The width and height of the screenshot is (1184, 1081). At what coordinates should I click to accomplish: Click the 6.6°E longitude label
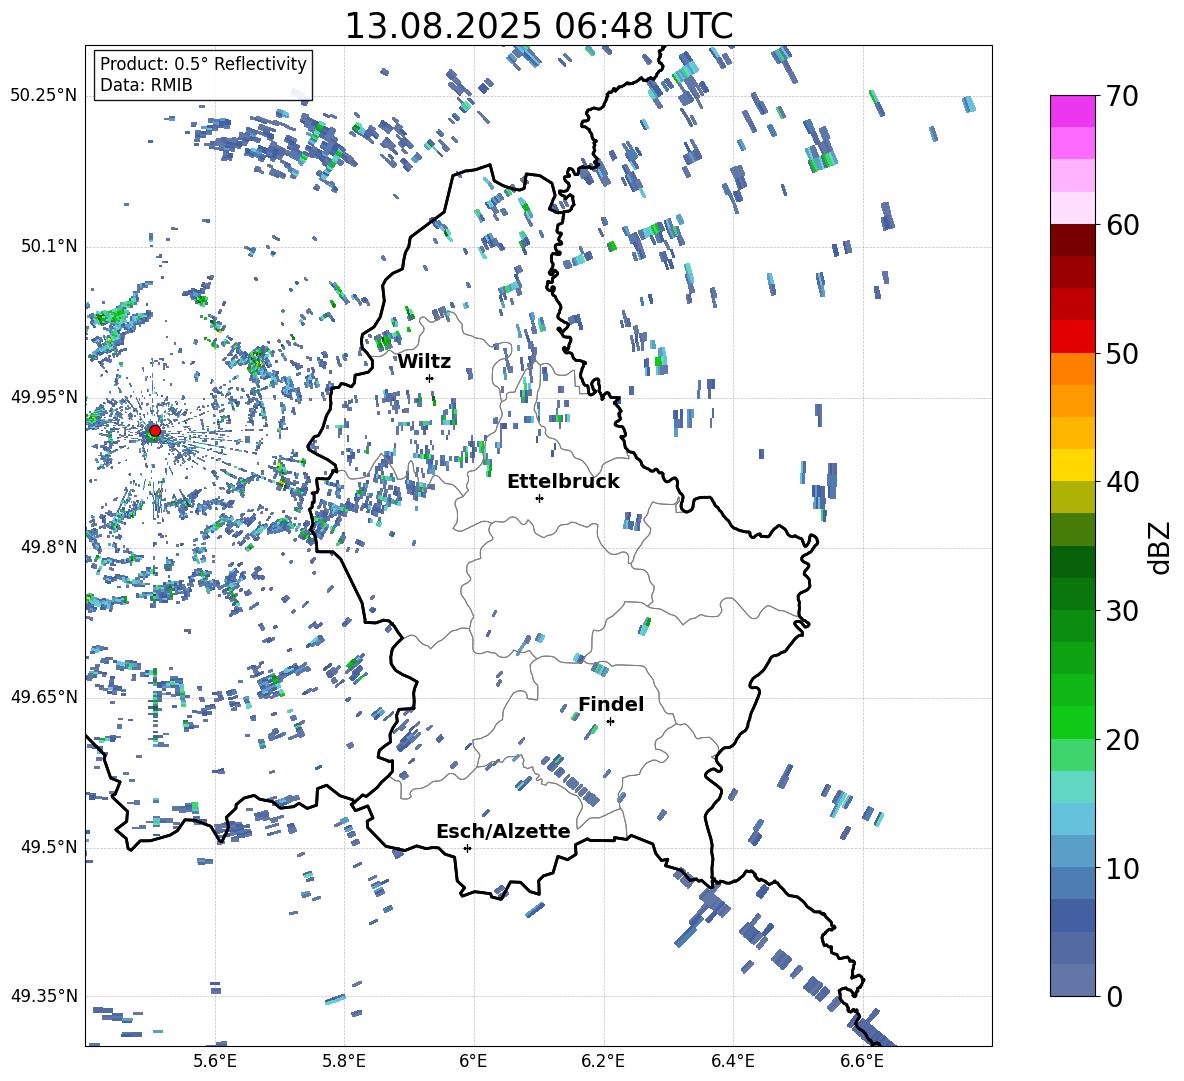[862, 1061]
